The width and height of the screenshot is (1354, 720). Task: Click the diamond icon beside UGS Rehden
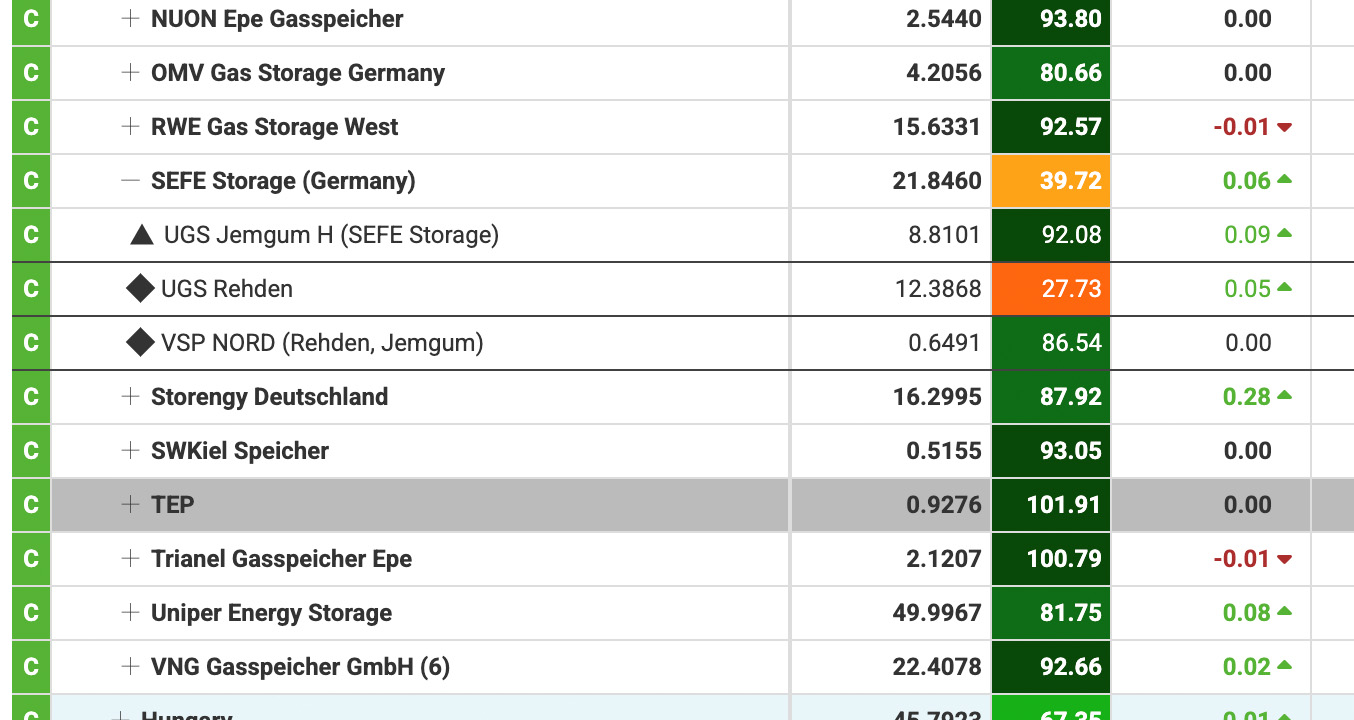click(x=140, y=289)
